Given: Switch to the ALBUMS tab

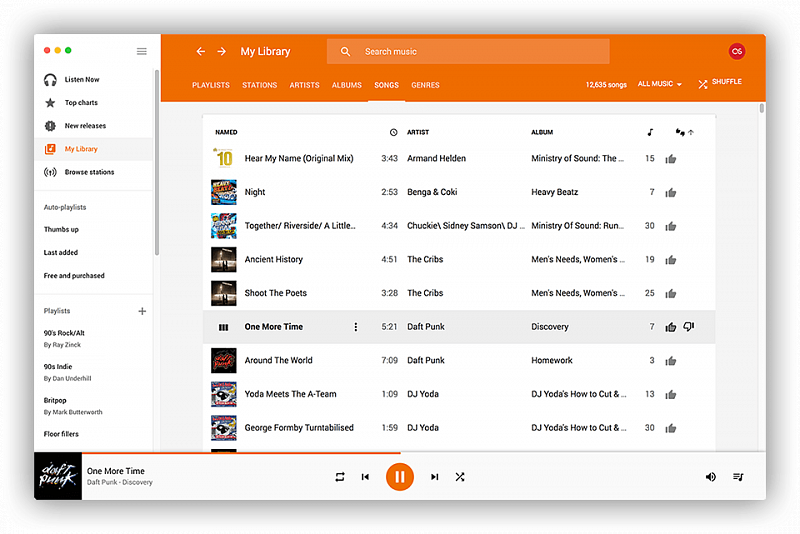Looking at the screenshot, I should 346,85.
